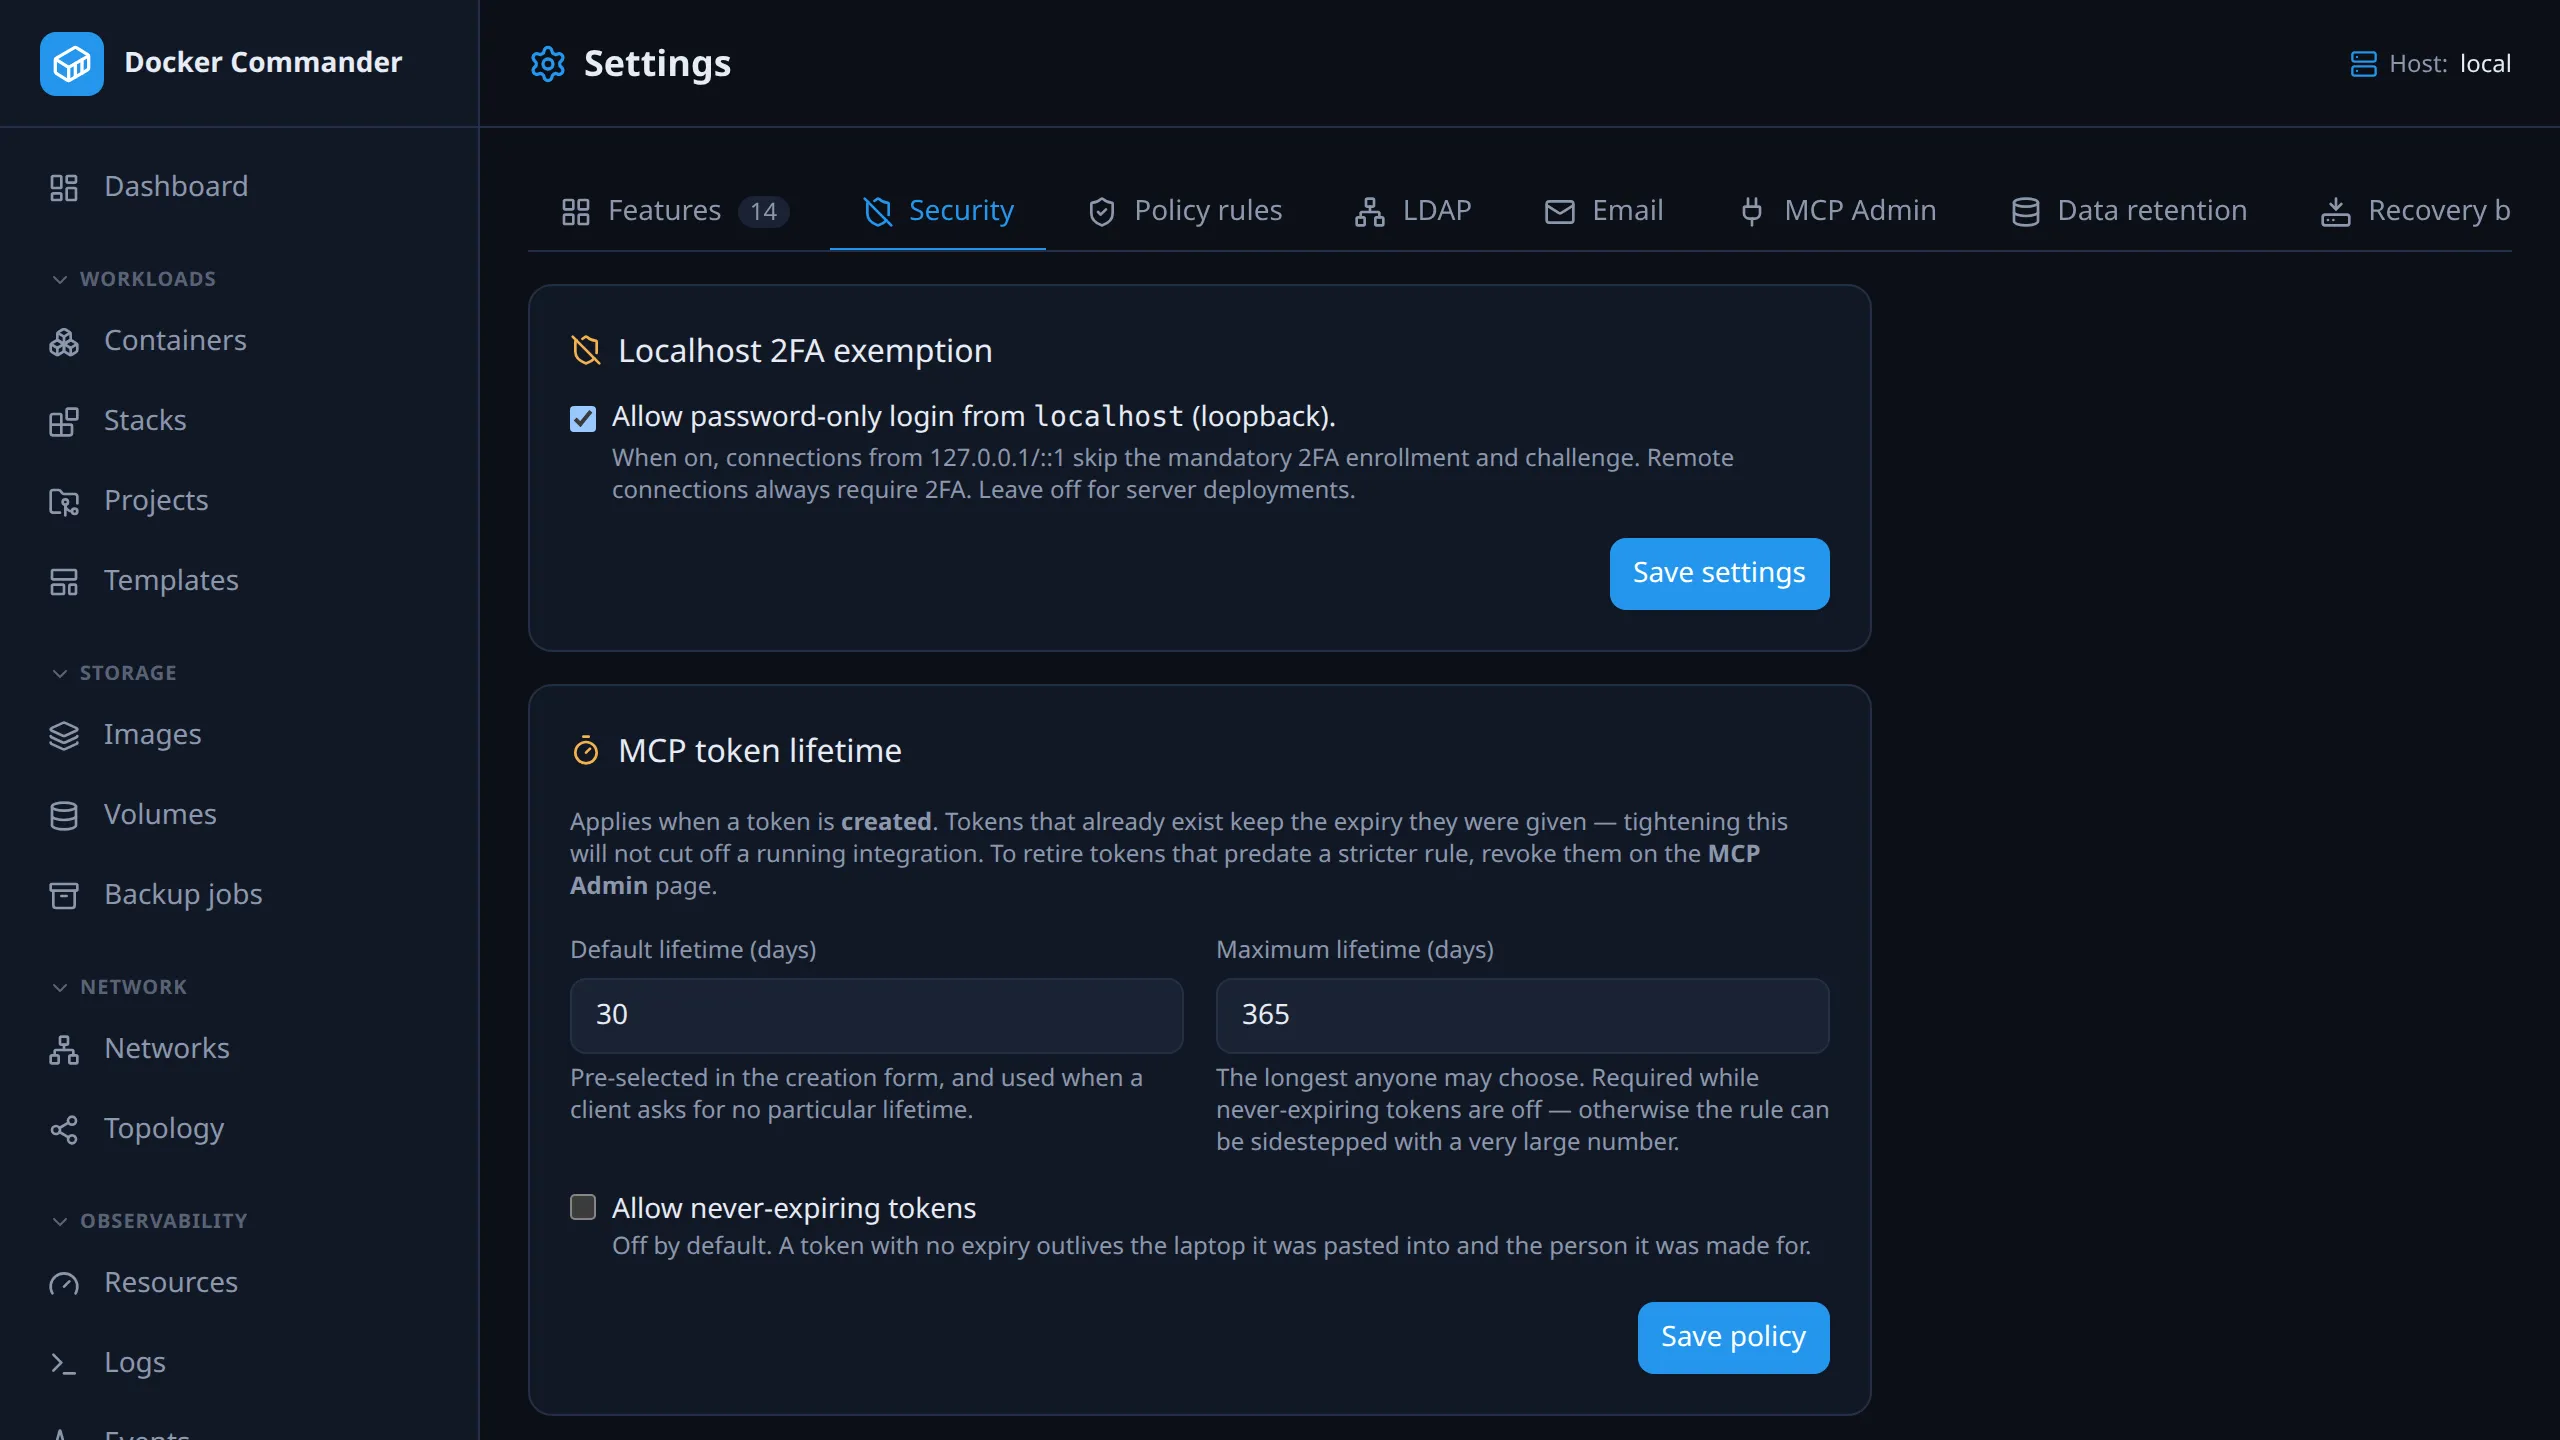
Task: Click the Features count badge 14
Action: (764, 211)
